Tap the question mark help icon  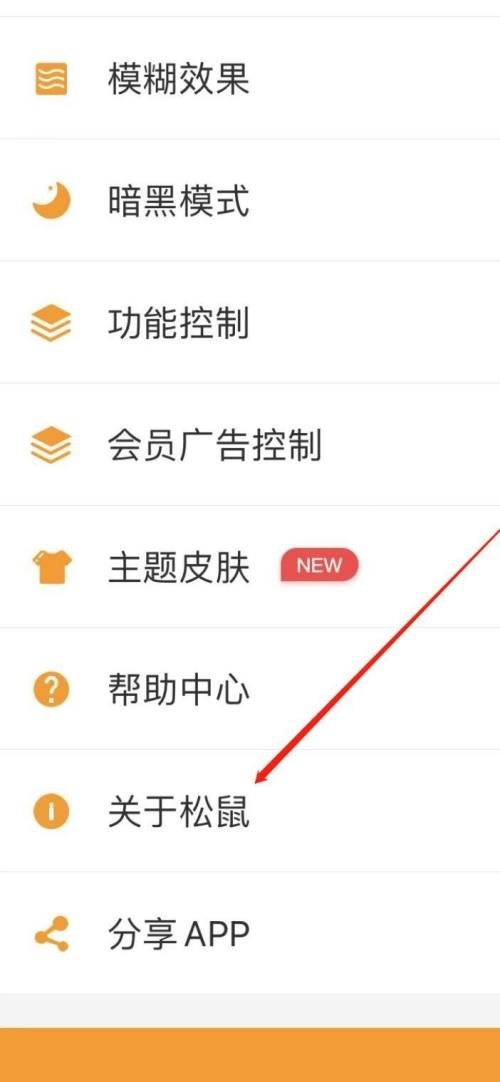click(51, 689)
